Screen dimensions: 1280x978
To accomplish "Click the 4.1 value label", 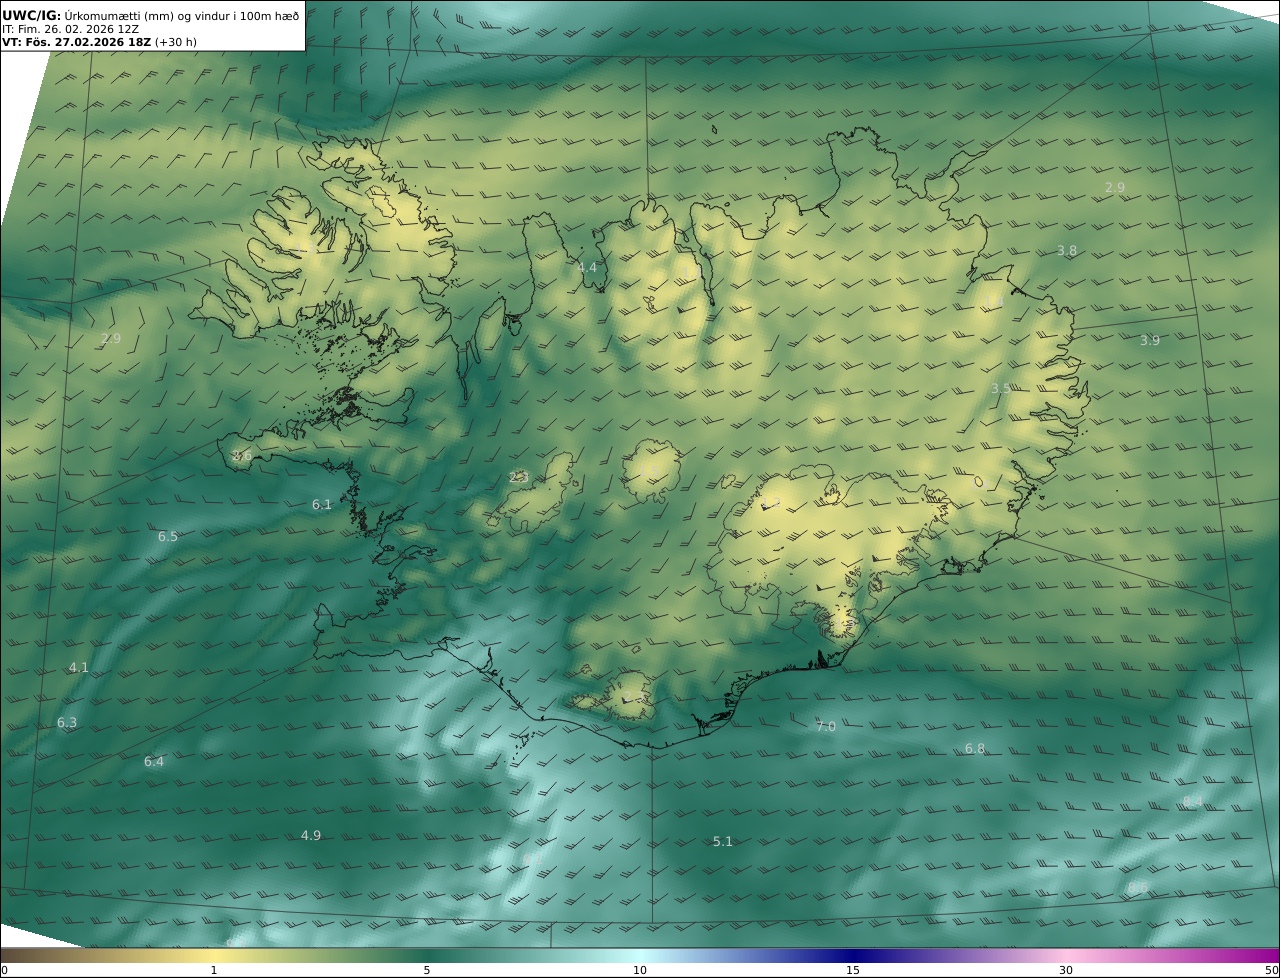I will pos(78,668).
